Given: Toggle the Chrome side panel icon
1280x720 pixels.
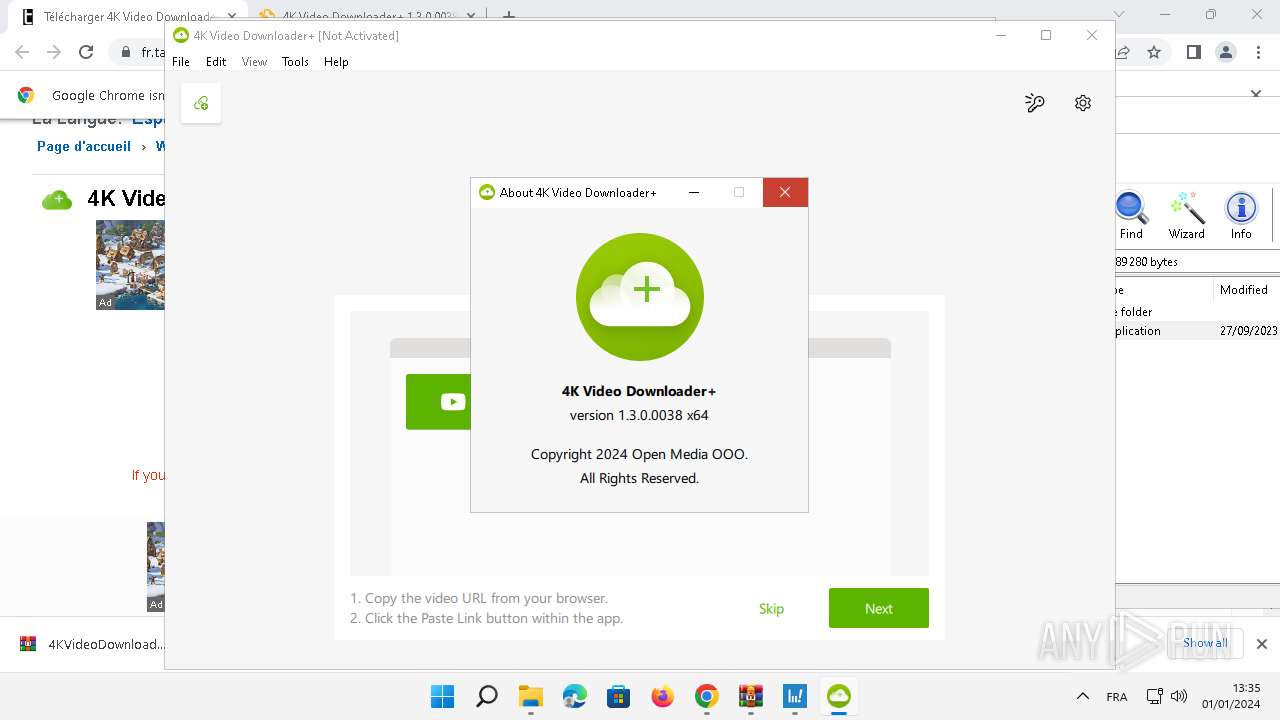Looking at the screenshot, I should pos(1193,52).
